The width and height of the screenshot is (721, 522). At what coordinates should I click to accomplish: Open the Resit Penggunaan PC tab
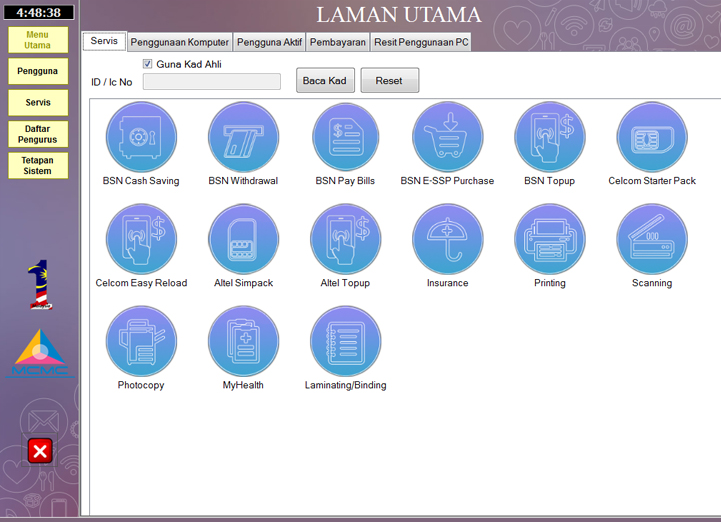pyautogui.click(x=421, y=42)
